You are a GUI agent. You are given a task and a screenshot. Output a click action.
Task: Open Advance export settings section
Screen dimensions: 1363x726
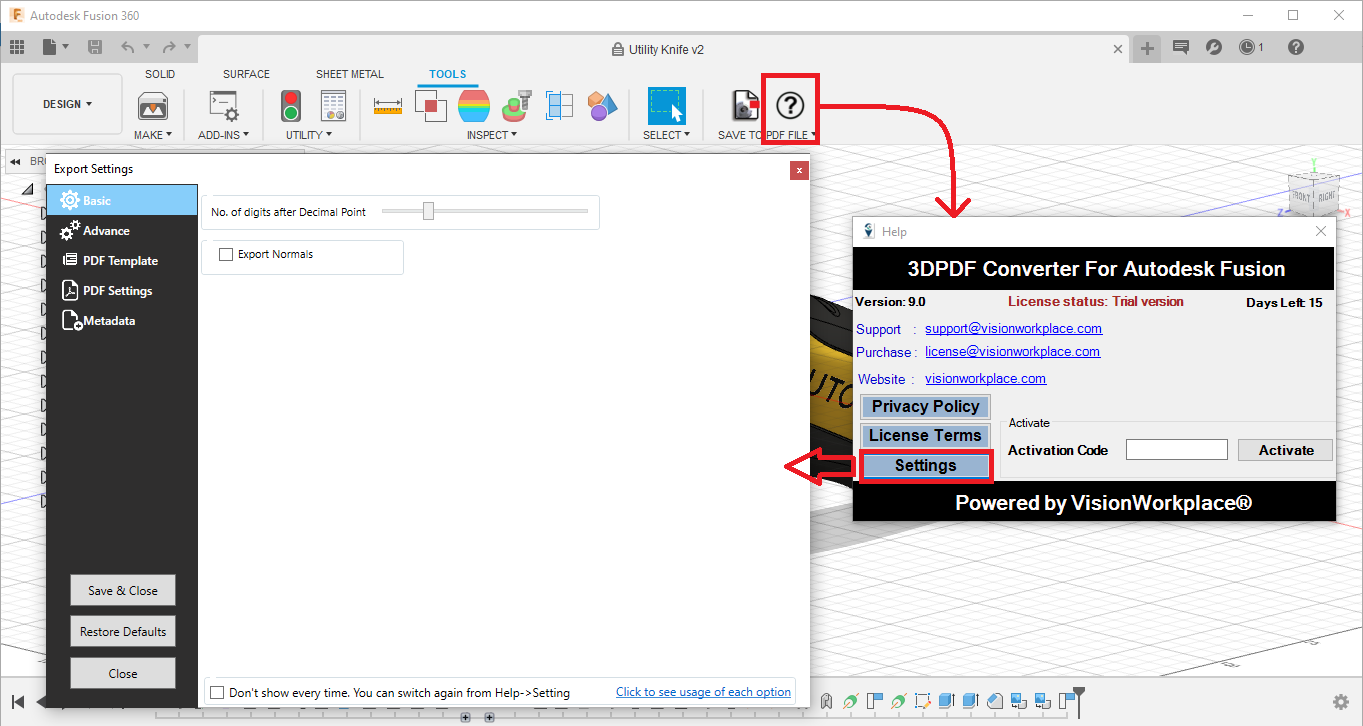pyautogui.click(x=122, y=231)
